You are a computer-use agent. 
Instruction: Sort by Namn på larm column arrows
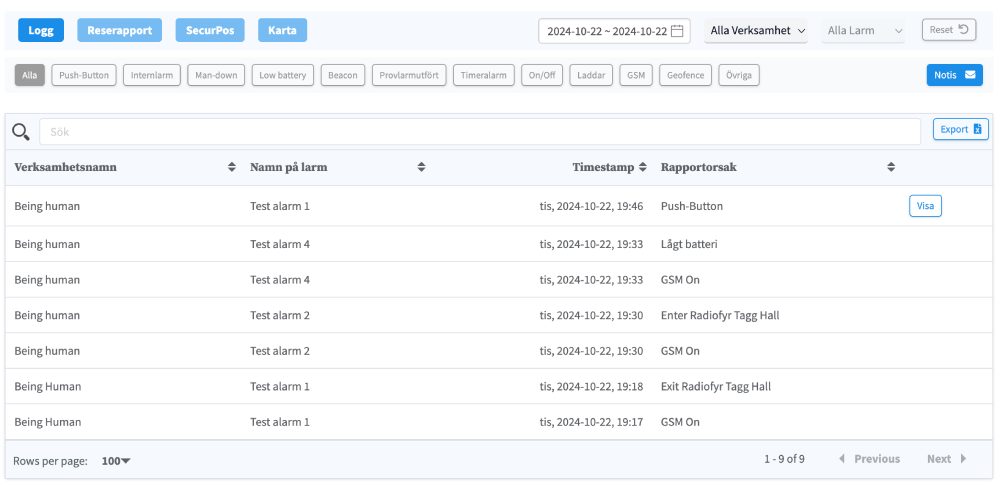pyautogui.click(x=421, y=167)
